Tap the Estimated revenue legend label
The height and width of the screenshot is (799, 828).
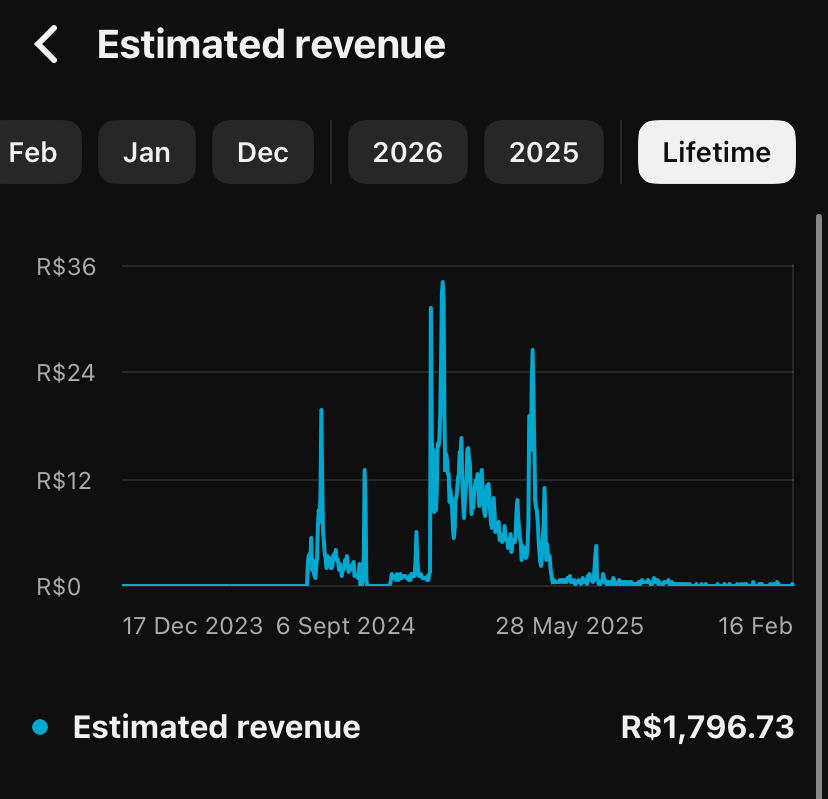(217, 727)
